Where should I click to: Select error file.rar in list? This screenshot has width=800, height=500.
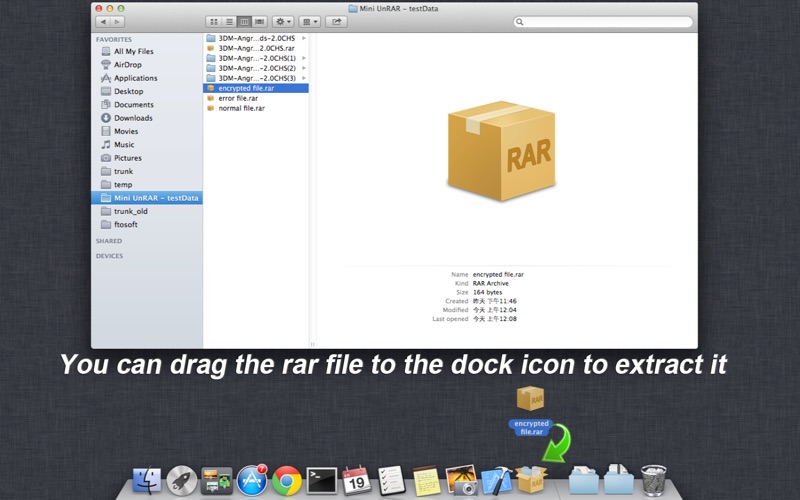(256, 98)
